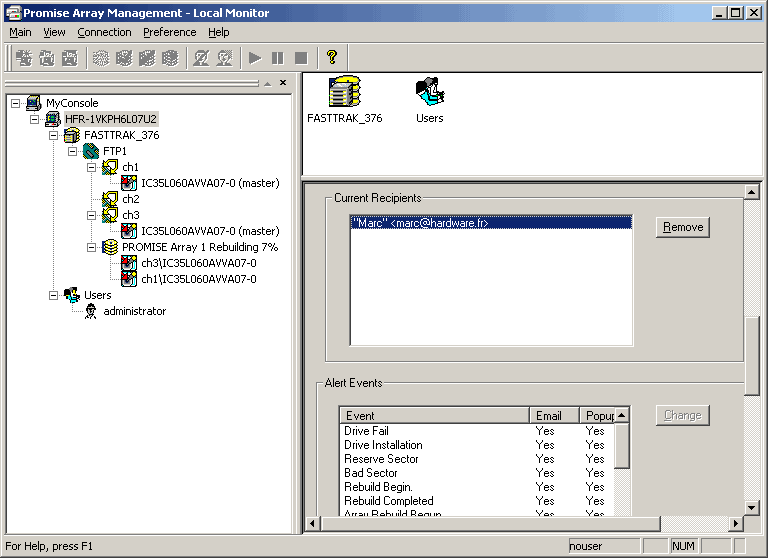Select the FTP1 card icon in the tree
This screenshot has width=768, height=558.
(91, 151)
